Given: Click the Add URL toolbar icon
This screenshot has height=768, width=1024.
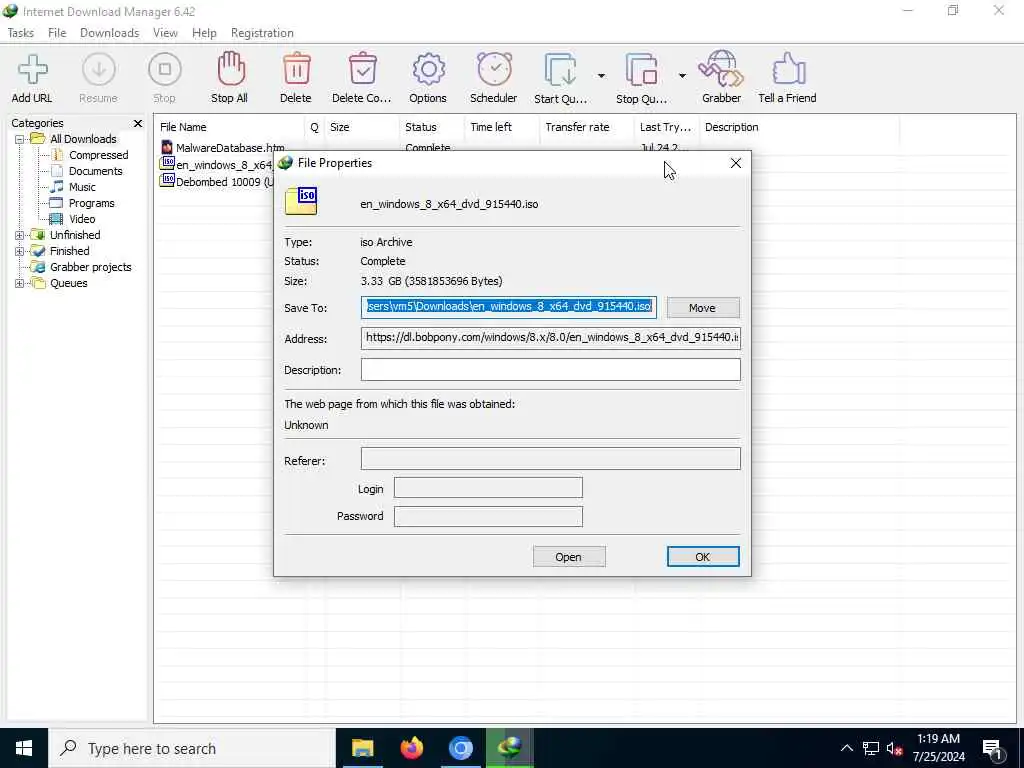Looking at the screenshot, I should [33, 70].
